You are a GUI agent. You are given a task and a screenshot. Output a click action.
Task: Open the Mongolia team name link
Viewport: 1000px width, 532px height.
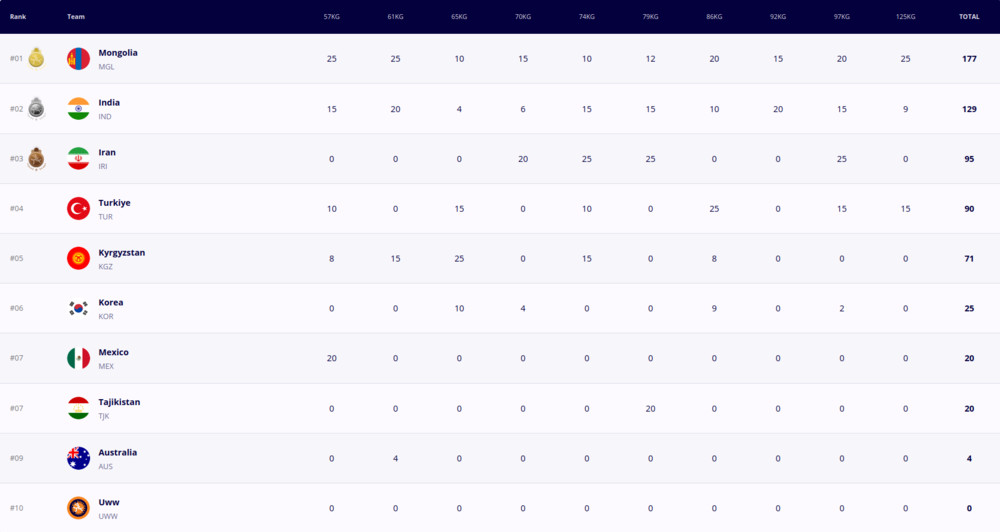(x=118, y=53)
